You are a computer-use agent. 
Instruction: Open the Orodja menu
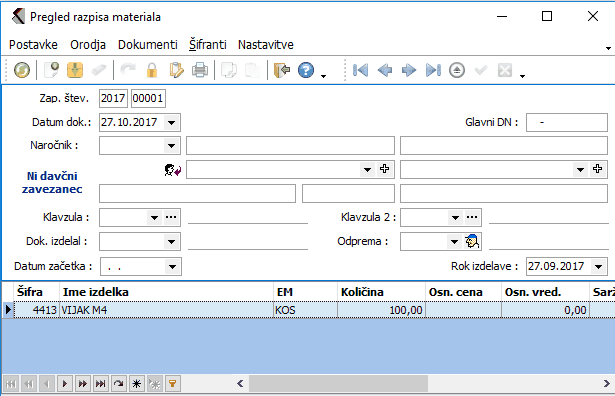[x=88, y=45]
